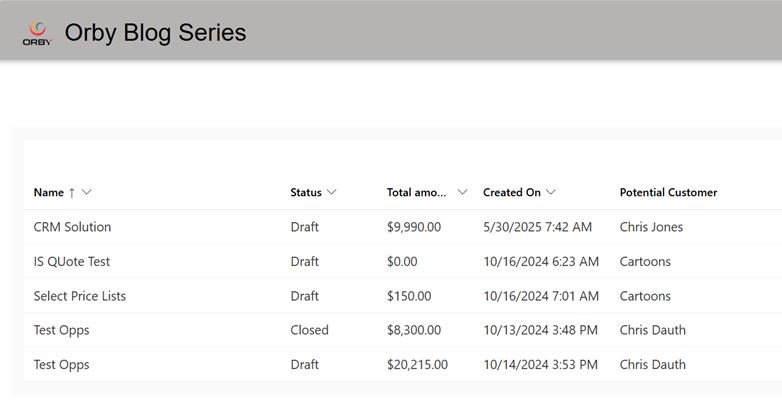This screenshot has height=411, width=782.
Task: Click the Name column header label
Action: (49, 193)
